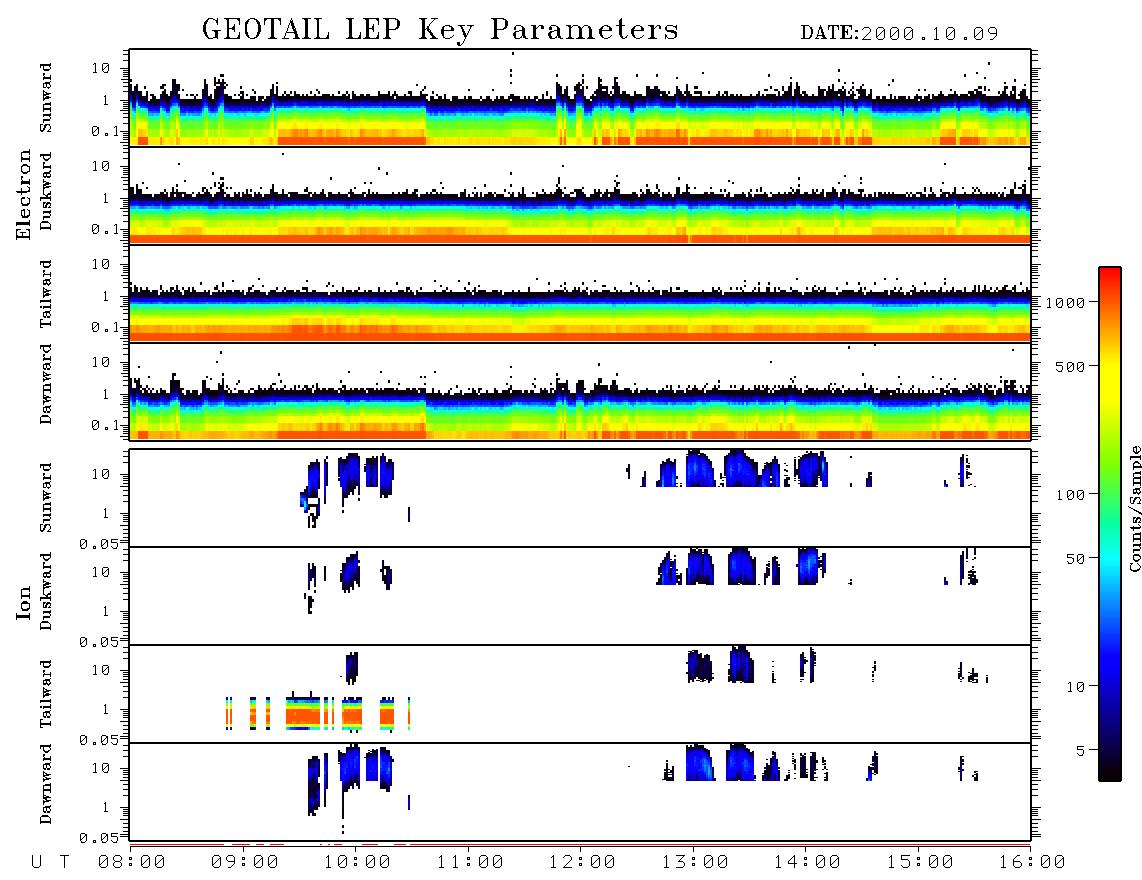Click the "Counts/Sample" colorbar title

point(1135,508)
